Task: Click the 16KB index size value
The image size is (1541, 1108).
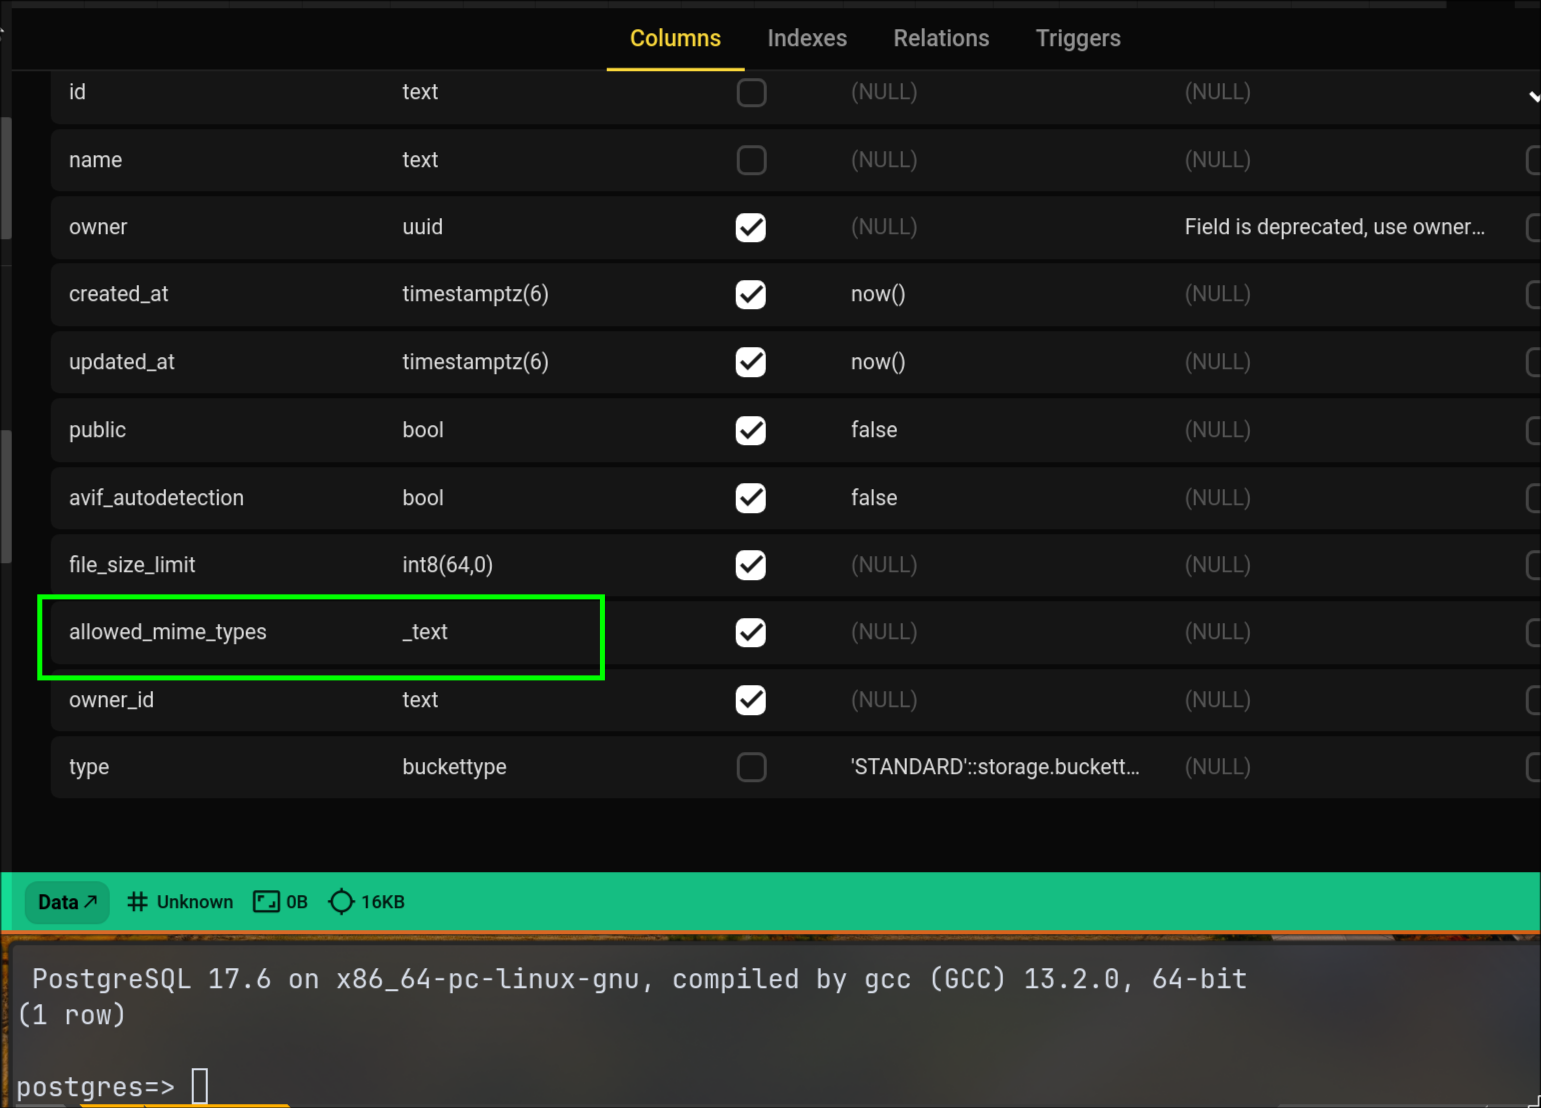Action: pyautogui.click(x=383, y=902)
